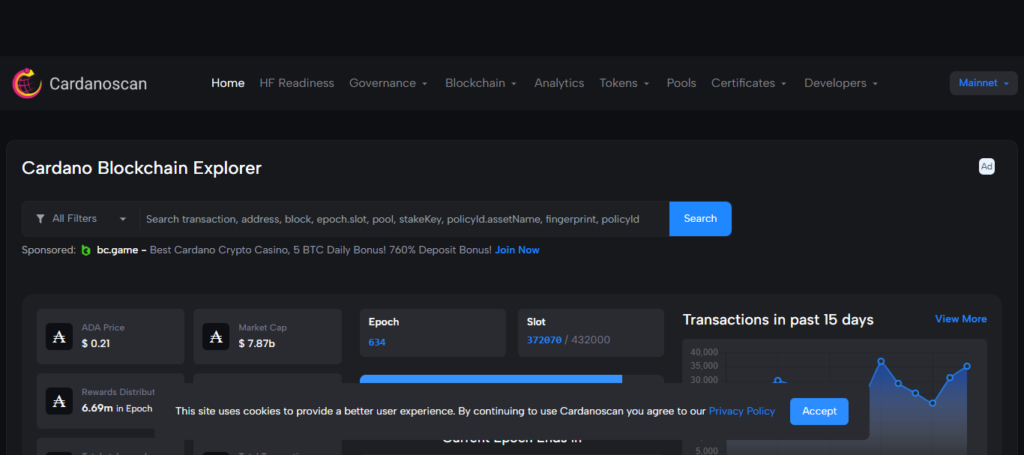Focus the search transaction input field
The width and height of the screenshot is (1024, 455).
(405, 219)
